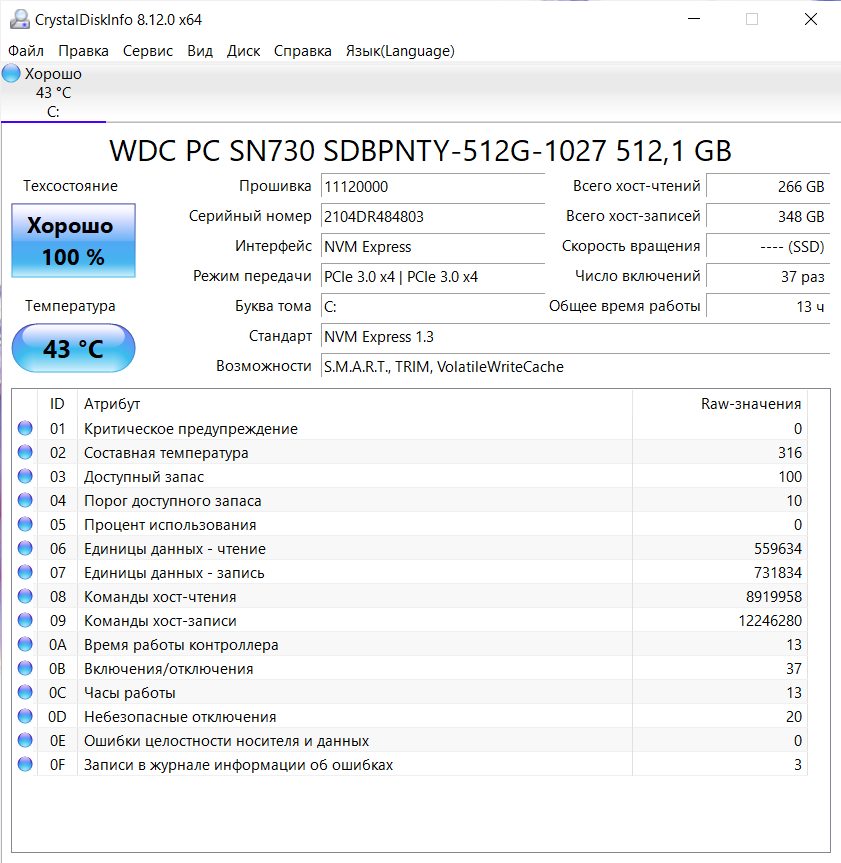
Task: Open the Вид menu
Action: point(200,51)
